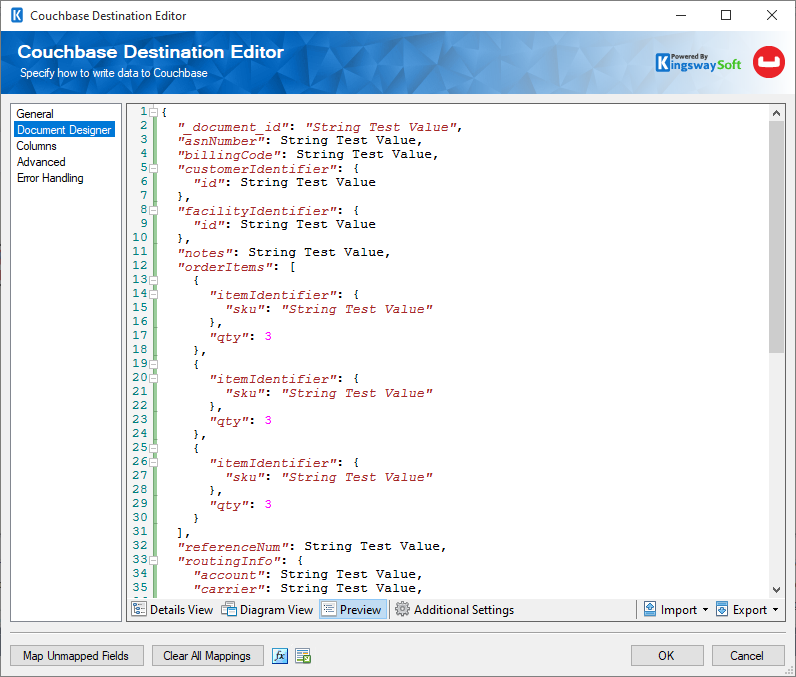Click the Preview tab icon
This screenshot has width=796, height=677.
tap(329, 609)
